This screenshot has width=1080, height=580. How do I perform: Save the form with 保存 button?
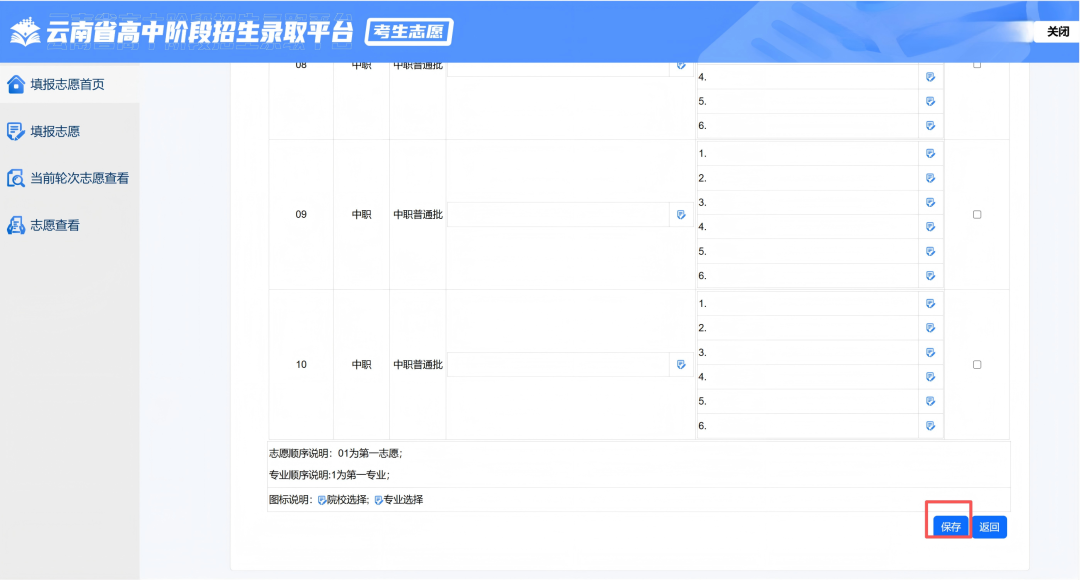click(x=951, y=527)
